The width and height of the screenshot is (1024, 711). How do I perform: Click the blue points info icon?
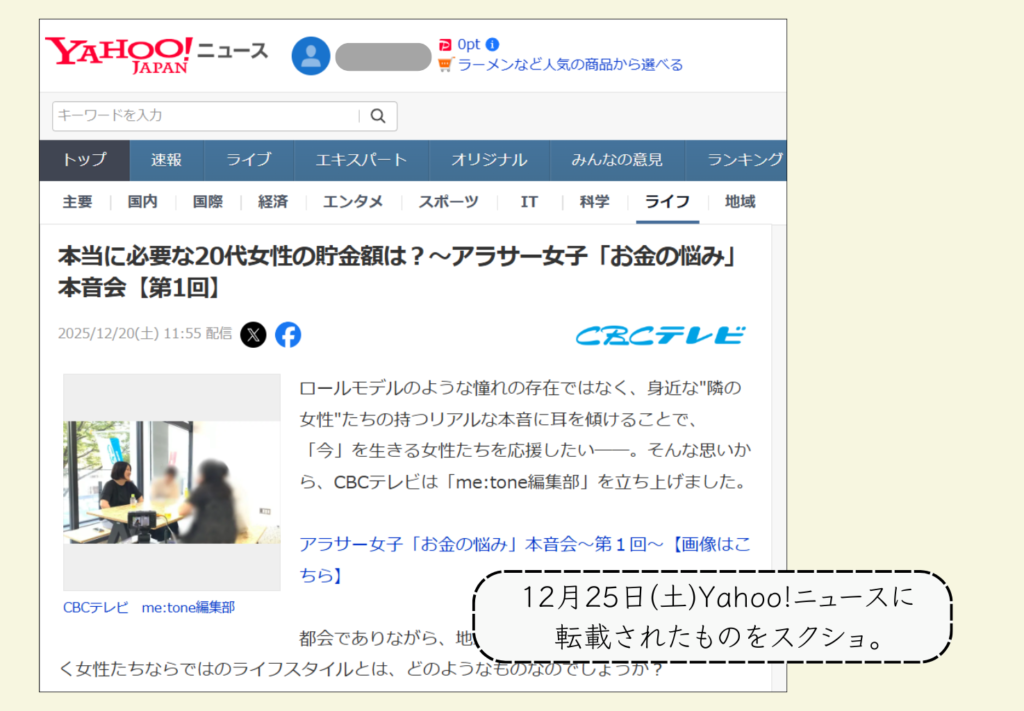[492, 45]
